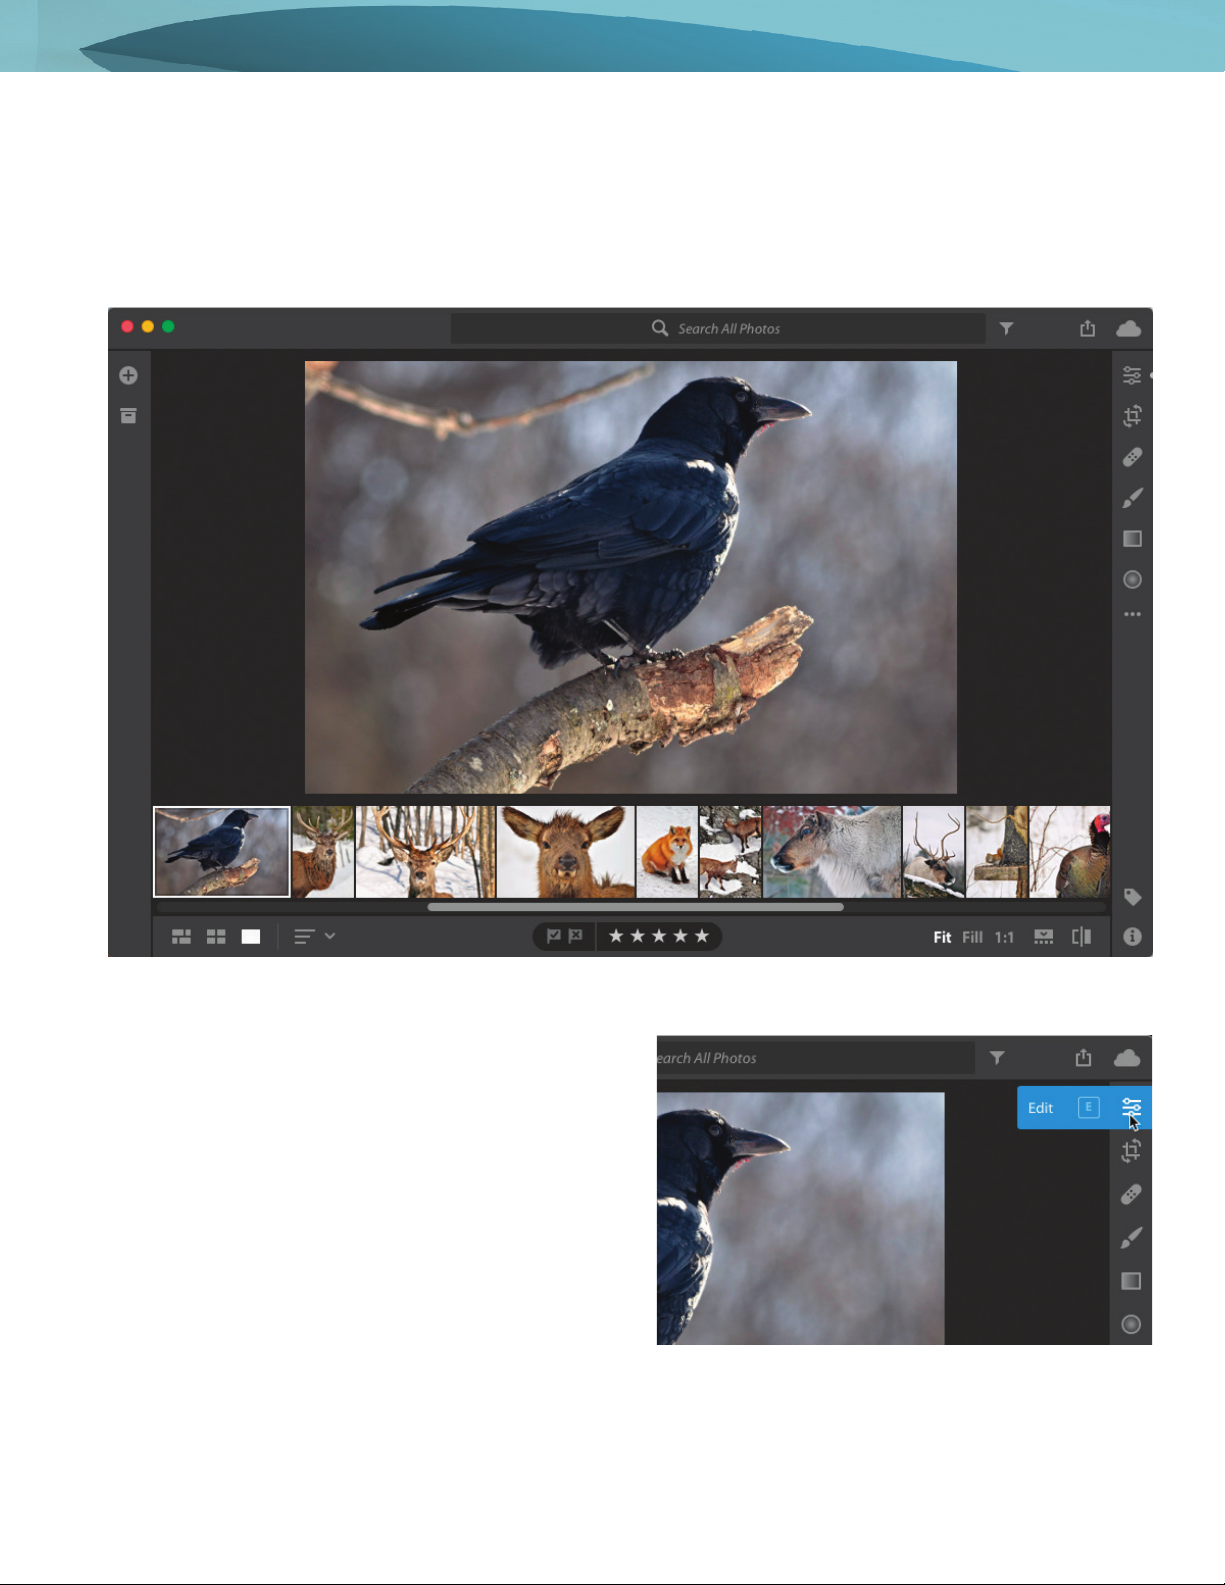Click the filter funnel icon in the main window
This screenshot has width=1225, height=1585.
pyautogui.click(x=1007, y=328)
